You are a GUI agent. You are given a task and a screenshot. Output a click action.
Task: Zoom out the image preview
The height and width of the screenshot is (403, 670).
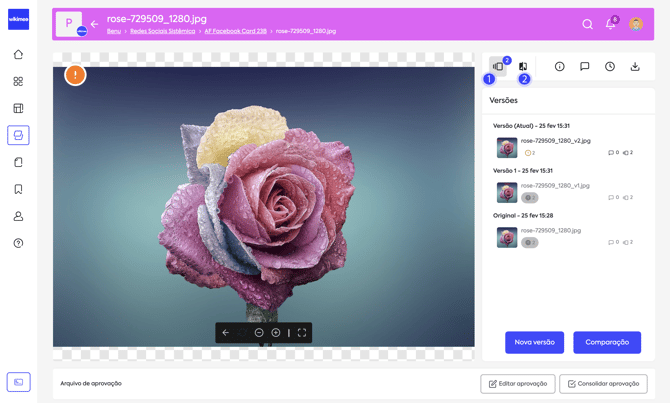[259, 333]
